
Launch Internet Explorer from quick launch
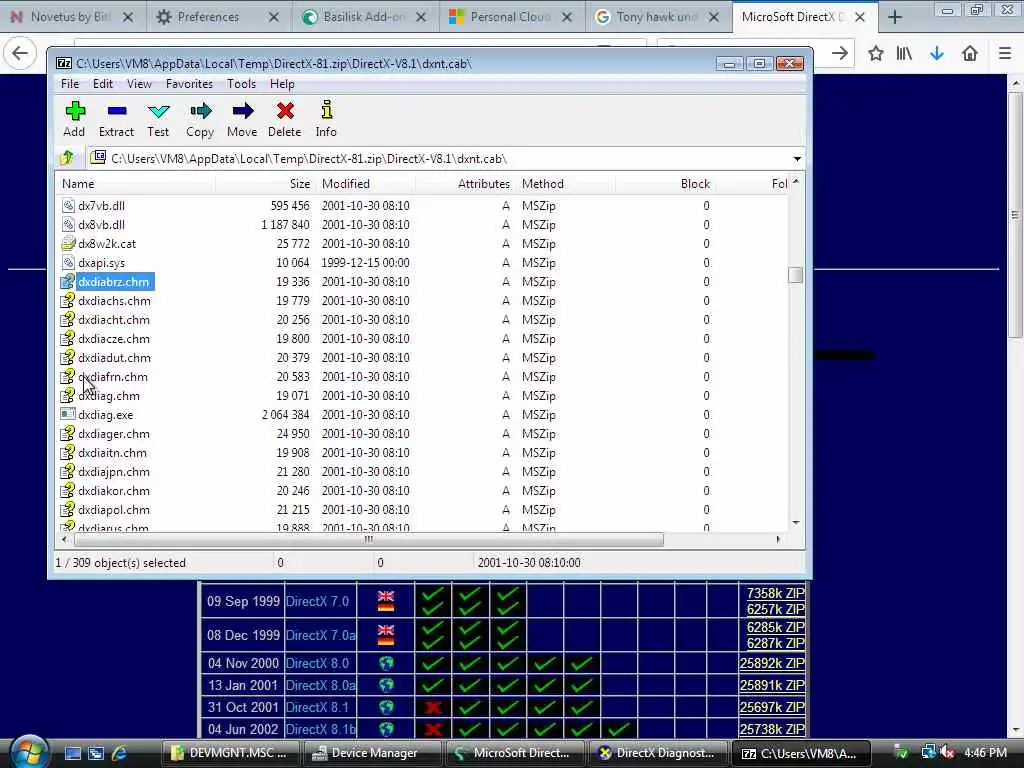[119, 753]
